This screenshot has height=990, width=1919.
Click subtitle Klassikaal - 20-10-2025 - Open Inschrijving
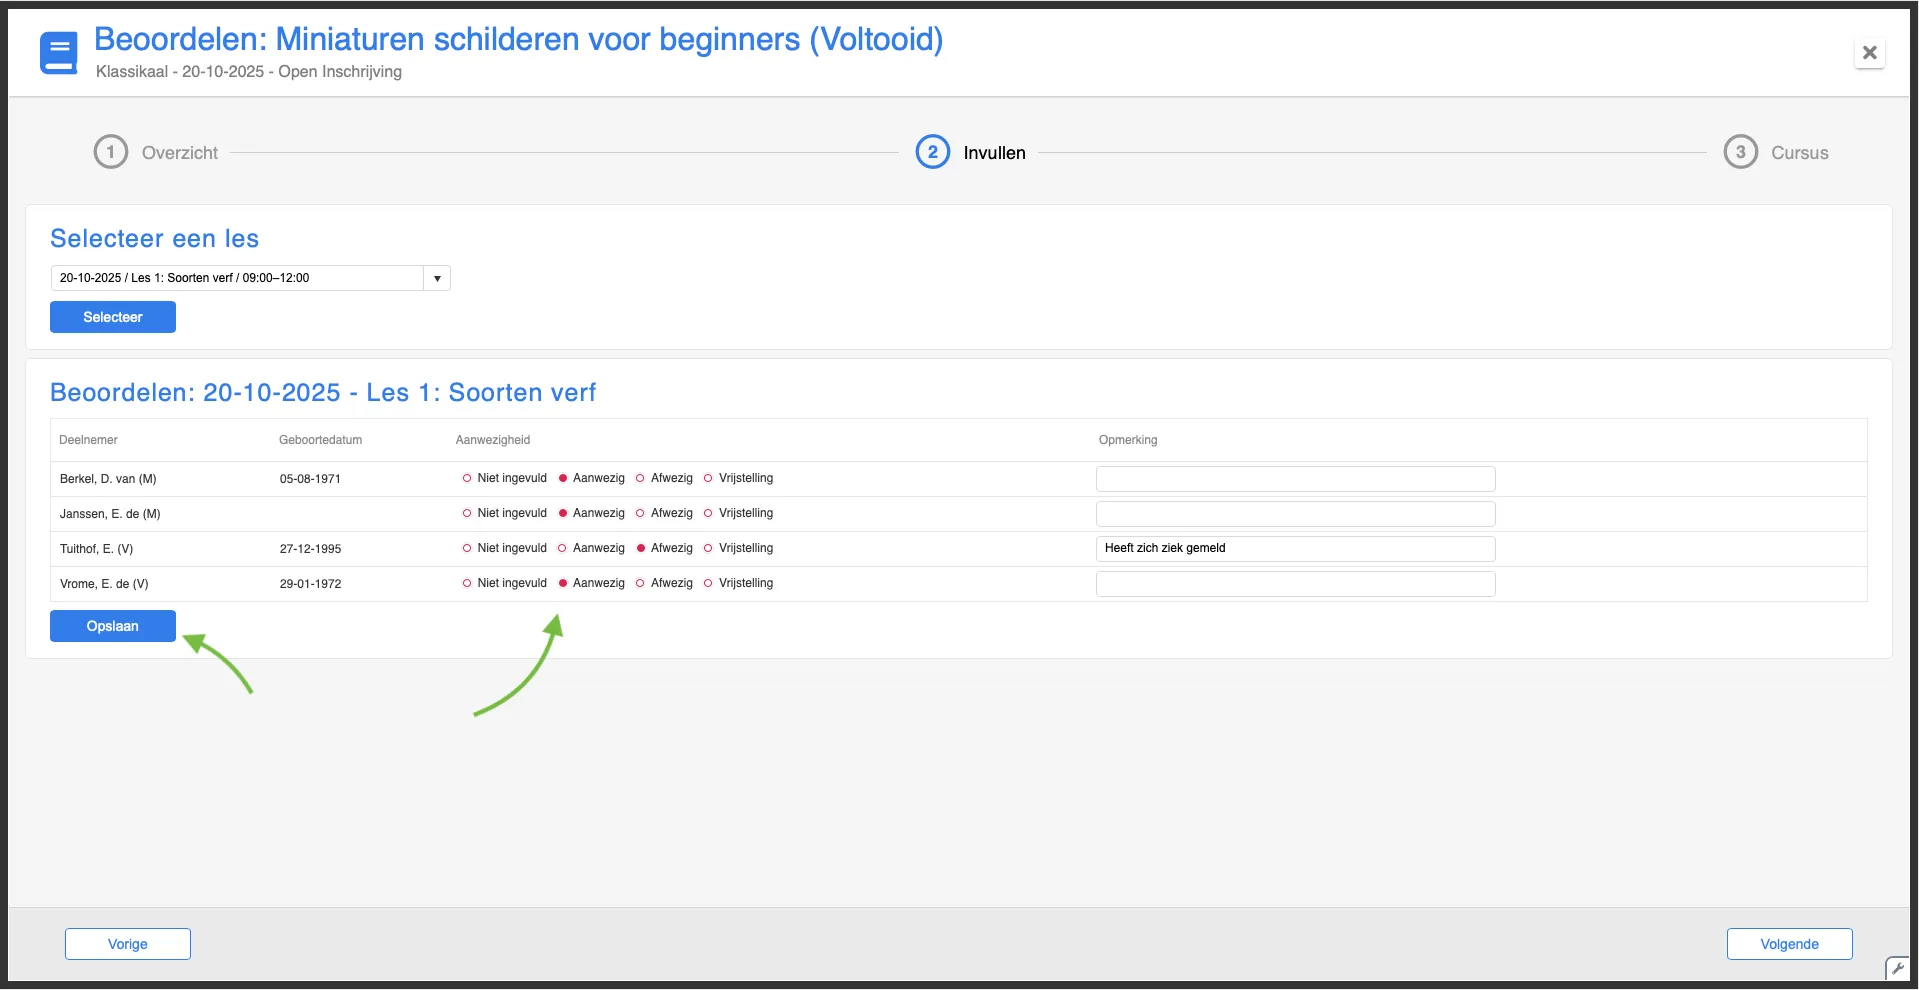(249, 72)
